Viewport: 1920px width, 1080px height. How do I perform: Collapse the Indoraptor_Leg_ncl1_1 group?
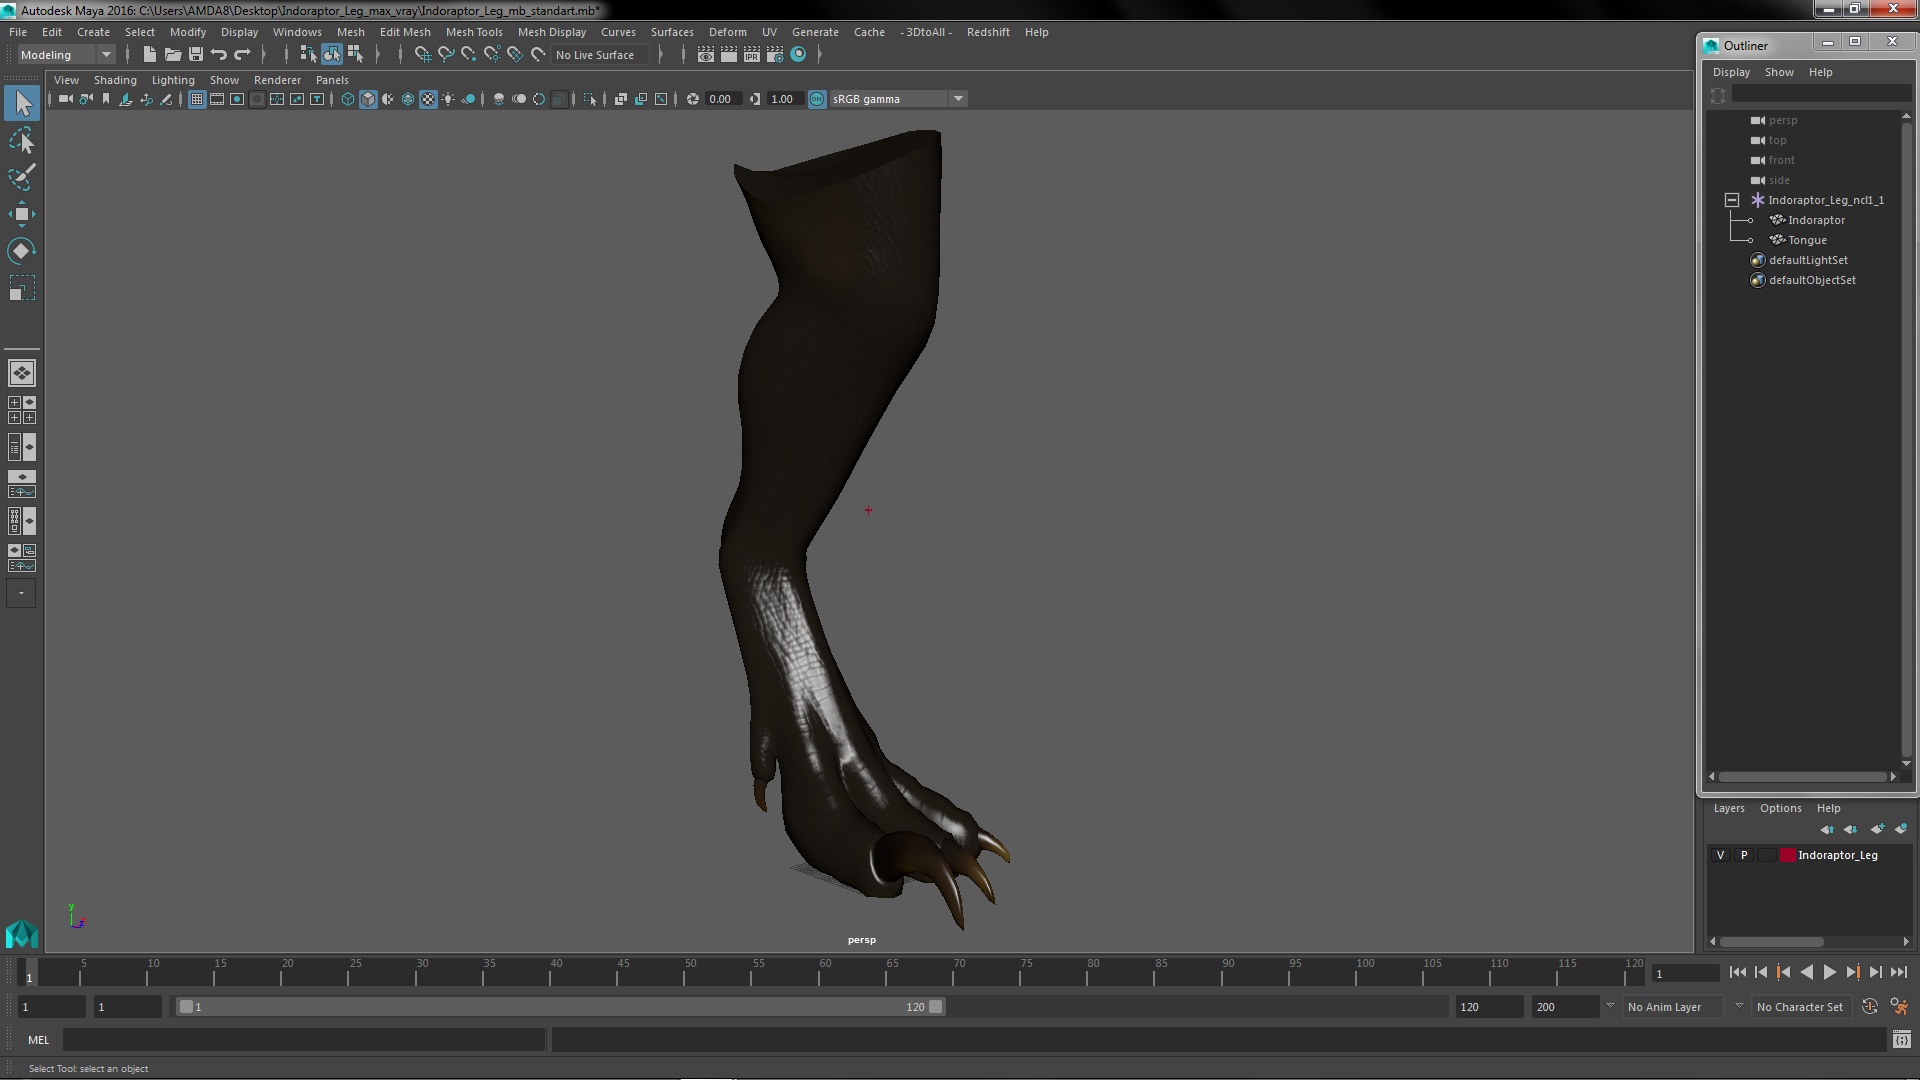point(1732,200)
